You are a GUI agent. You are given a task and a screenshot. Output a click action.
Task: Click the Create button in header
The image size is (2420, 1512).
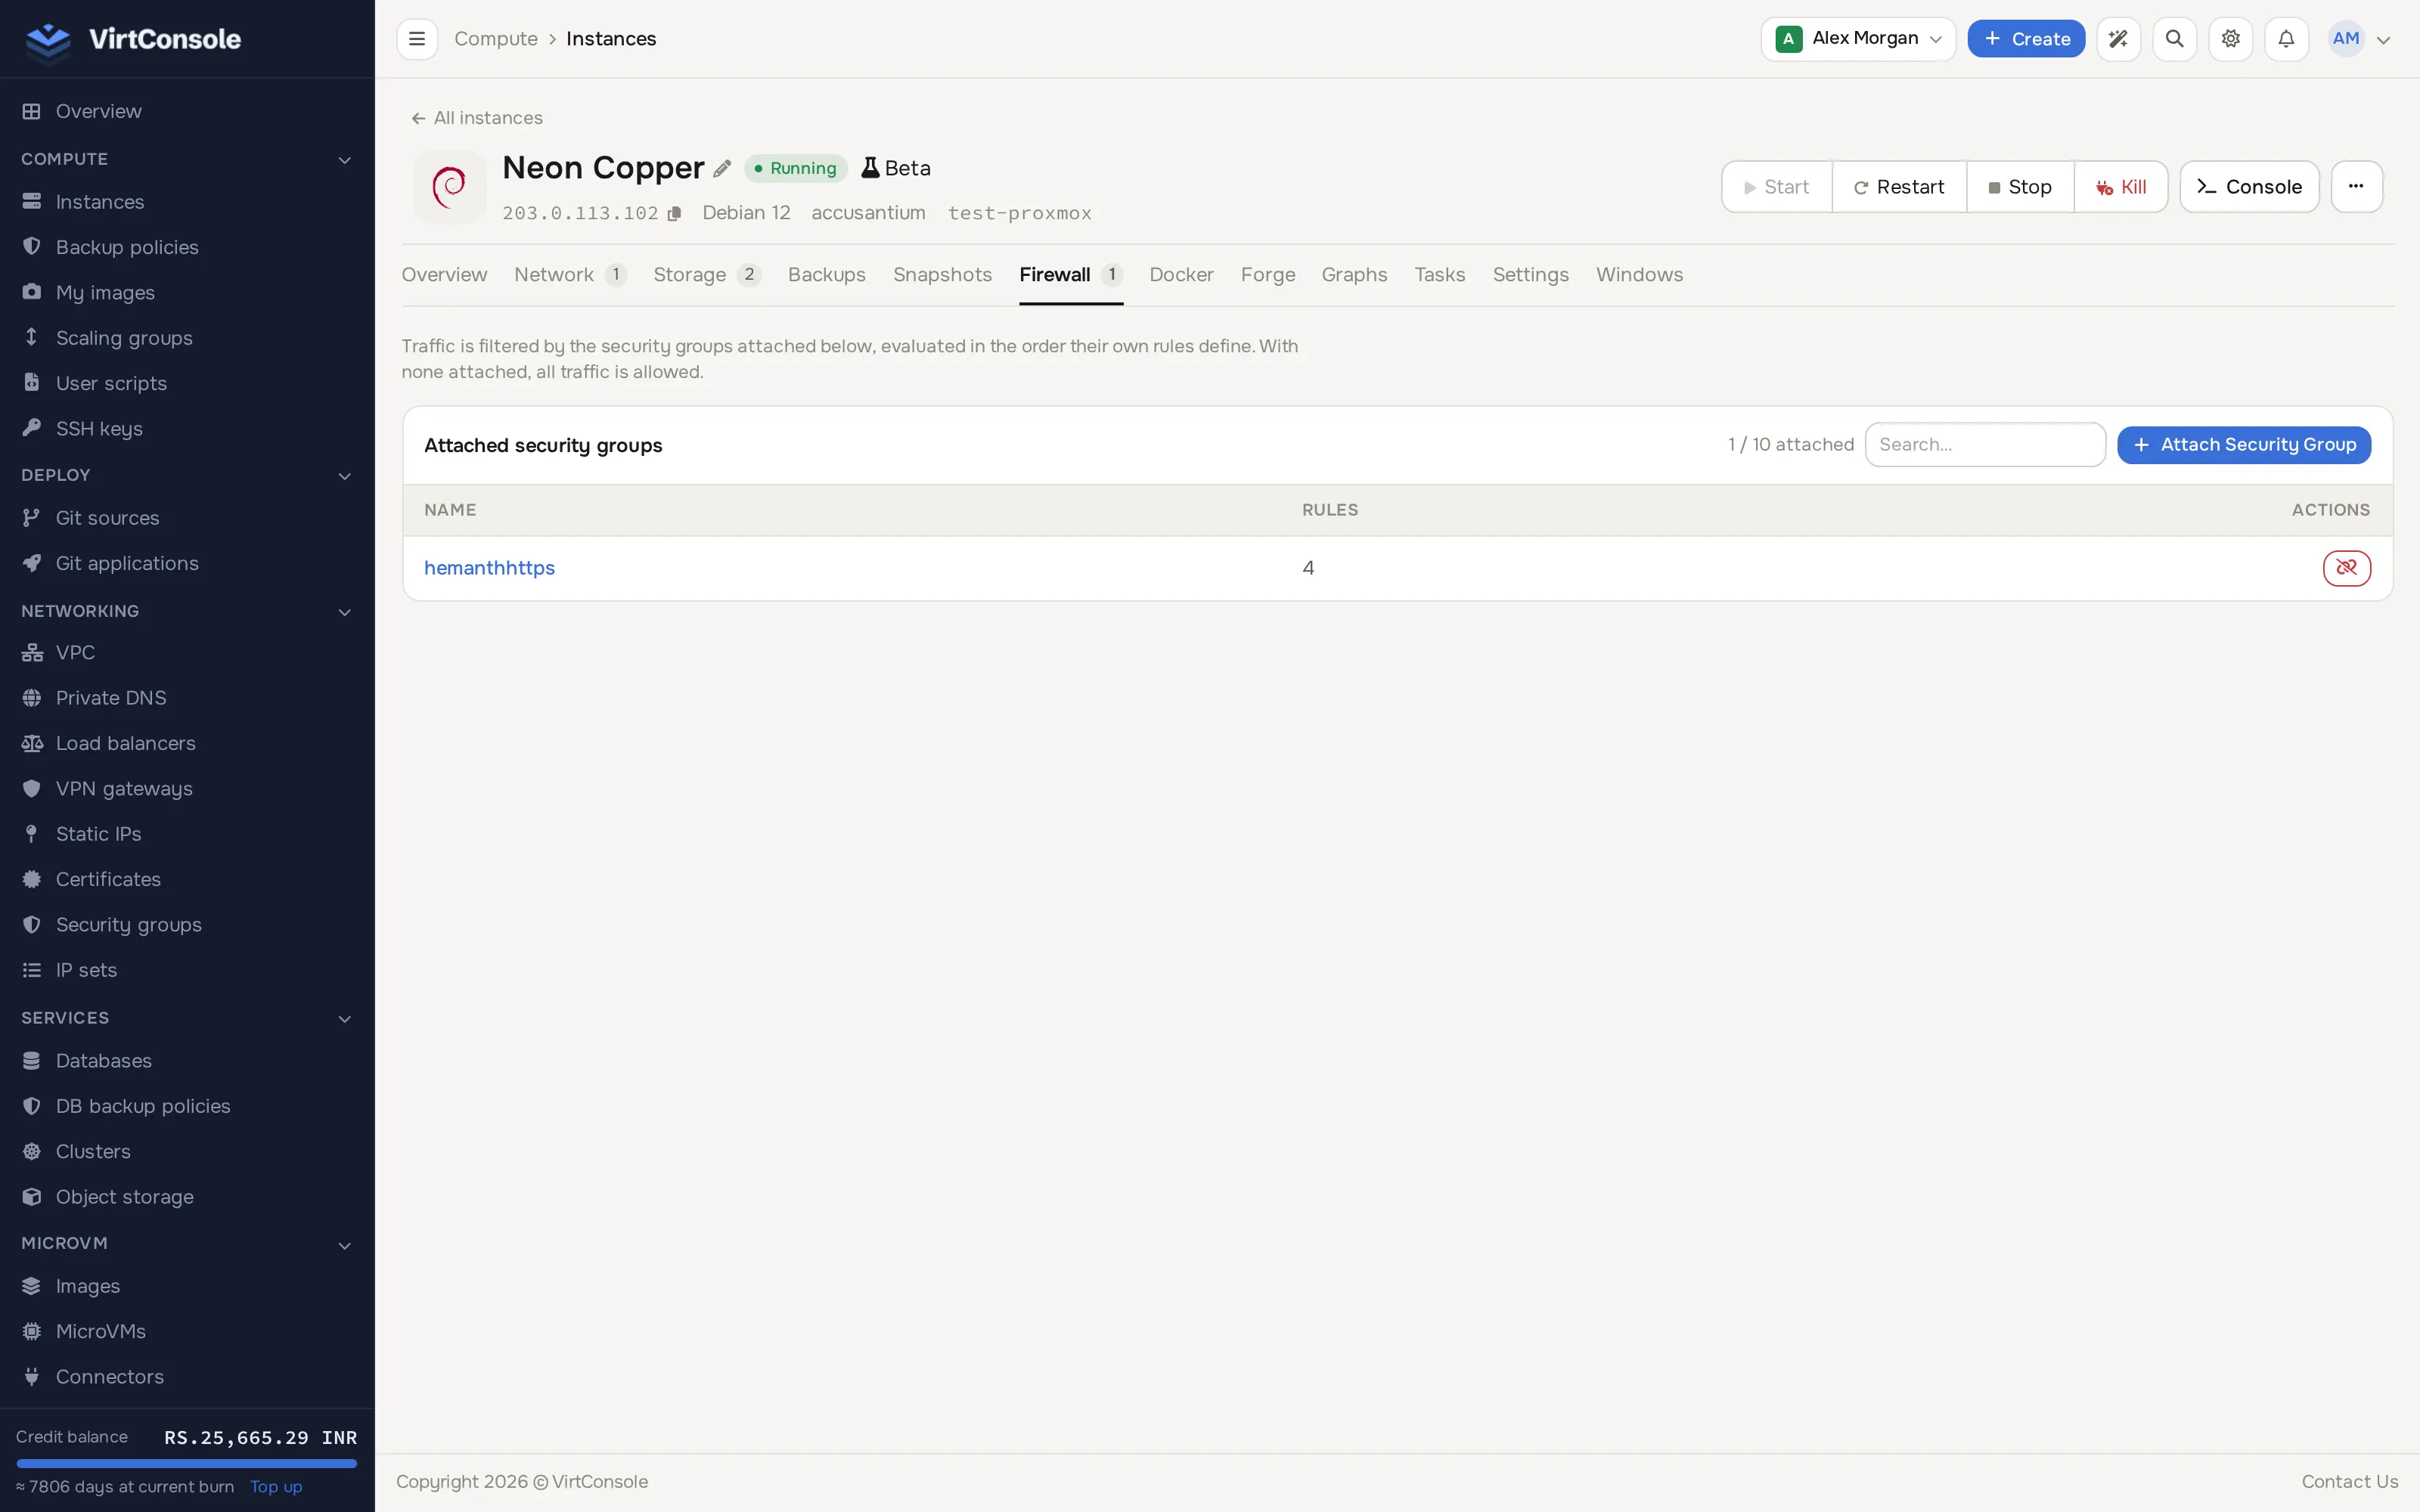click(2026, 39)
